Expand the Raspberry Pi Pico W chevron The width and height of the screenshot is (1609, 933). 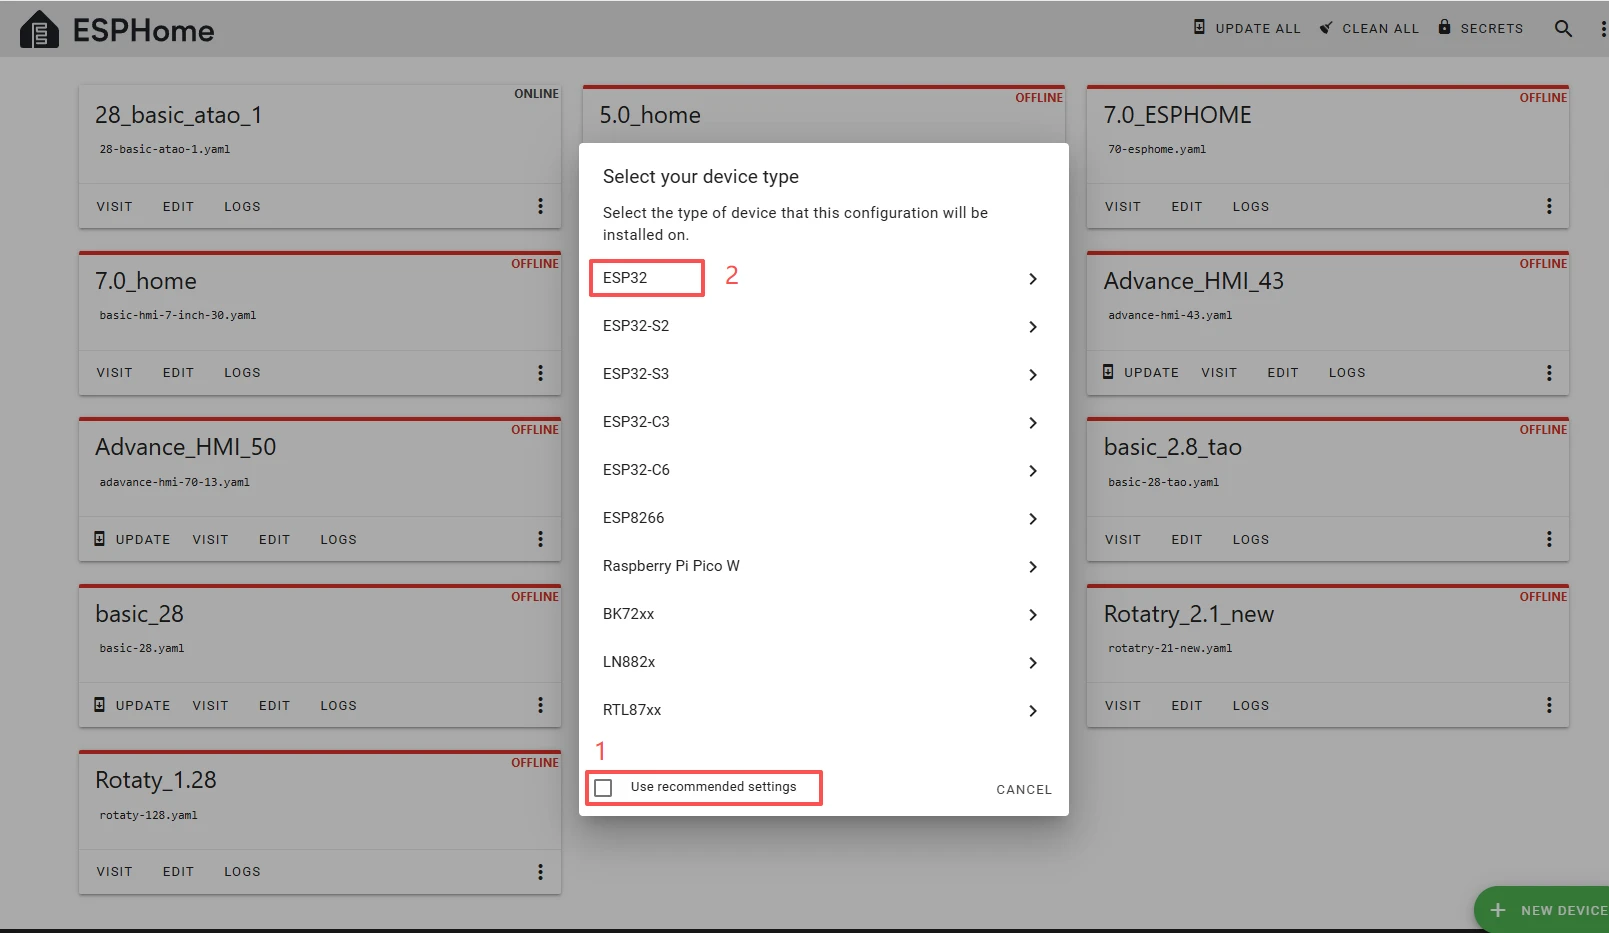1033,567
